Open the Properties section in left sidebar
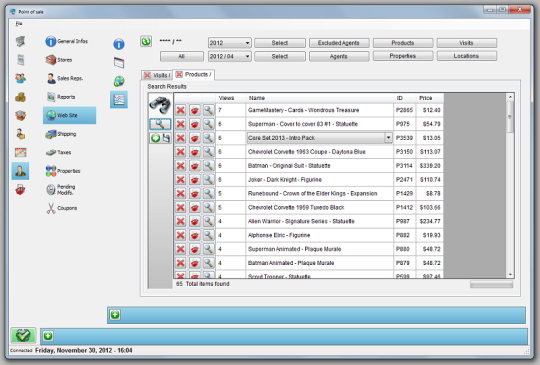Image resolution: width=540 pixels, height=365 pixels. (x=63, y=171)
